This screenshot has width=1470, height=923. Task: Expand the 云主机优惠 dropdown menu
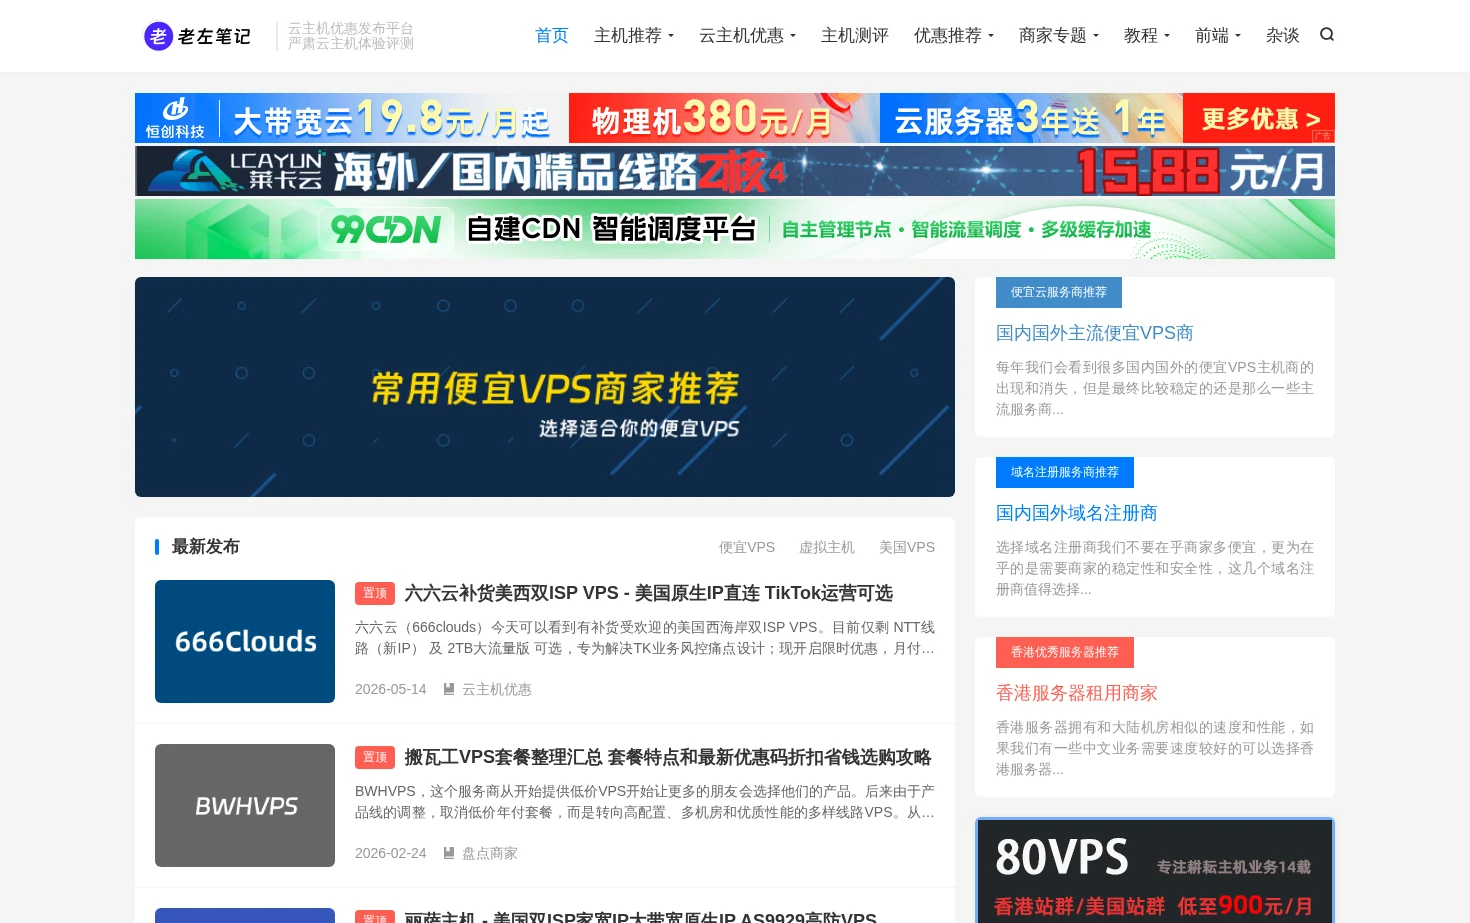pyautogui.click(x=747, y=36)
